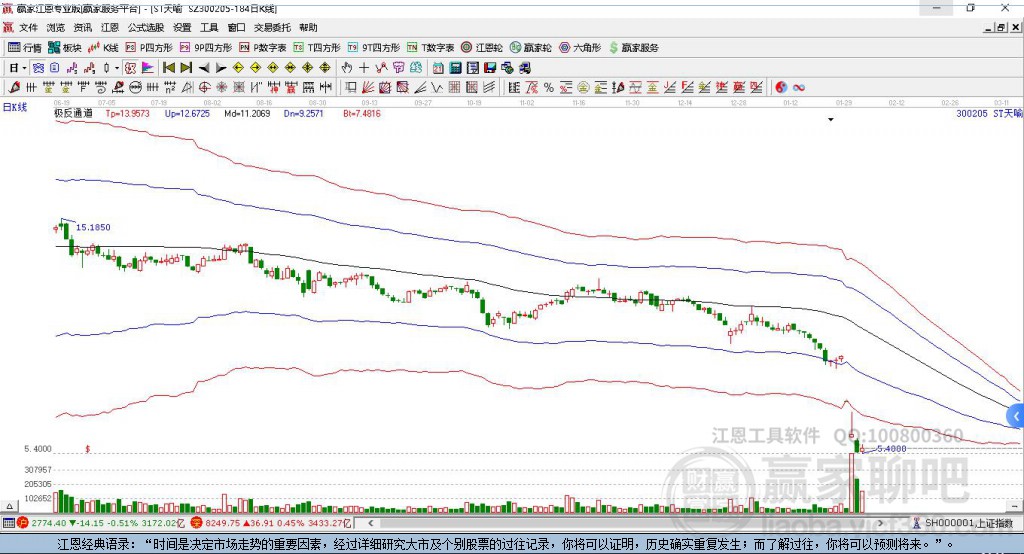Image resolution: width=1024 pixels, height=554 pixels.
Task: Jump to last bar icon
Action: [186, 68]
